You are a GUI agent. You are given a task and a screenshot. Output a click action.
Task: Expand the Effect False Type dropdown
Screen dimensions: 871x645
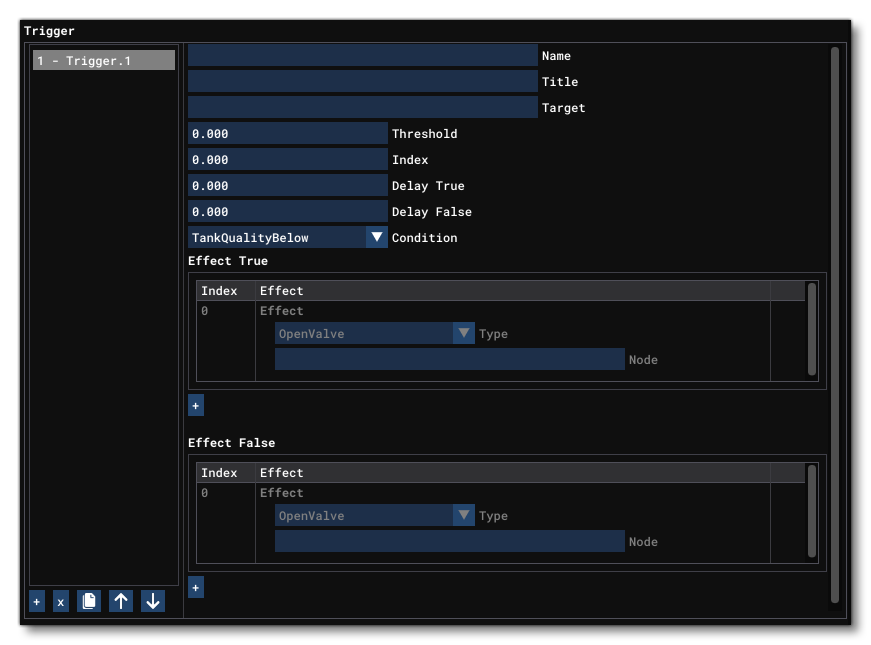coord(463,516)
